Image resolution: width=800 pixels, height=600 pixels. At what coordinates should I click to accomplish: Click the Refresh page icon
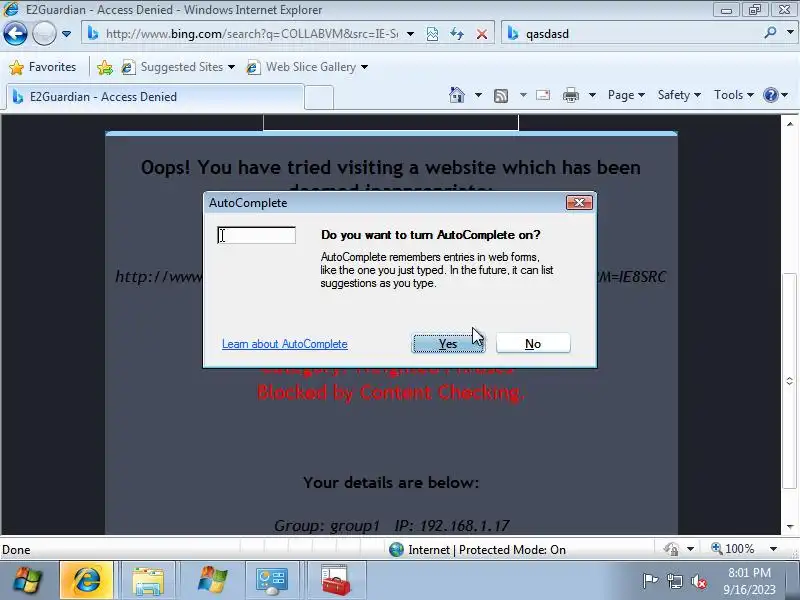(x=457, y=34)
